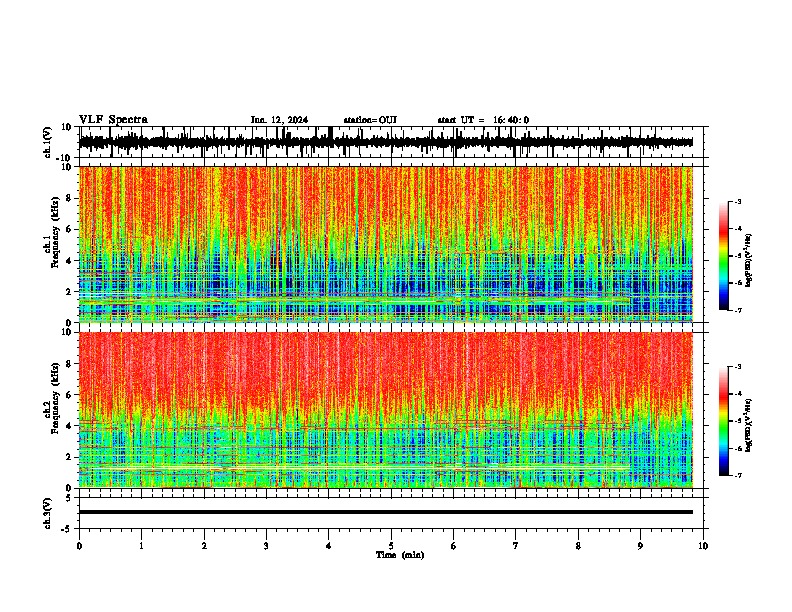This screenshot has height=612, width=792.
Task: Click the "Time (min)" x-axis label
Action: (x=400, y=555)
